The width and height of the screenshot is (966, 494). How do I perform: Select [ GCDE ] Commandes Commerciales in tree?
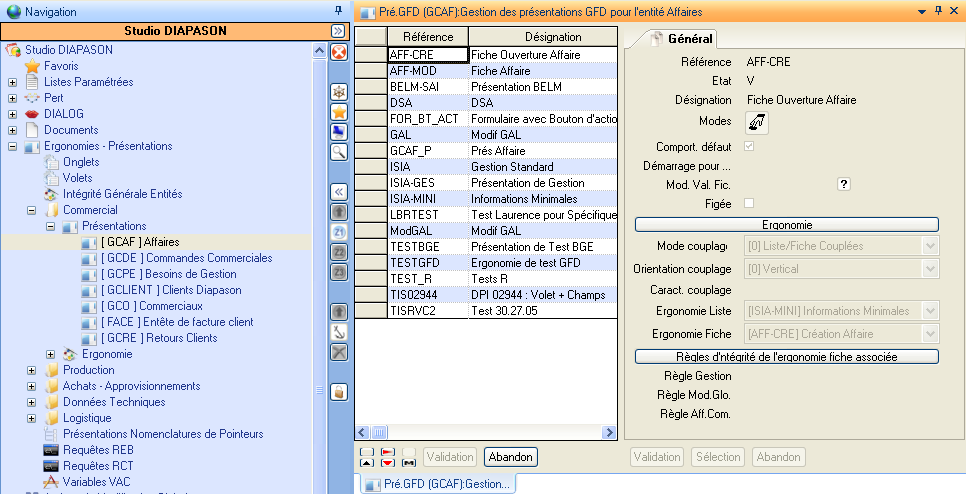(x=186, y=258)
